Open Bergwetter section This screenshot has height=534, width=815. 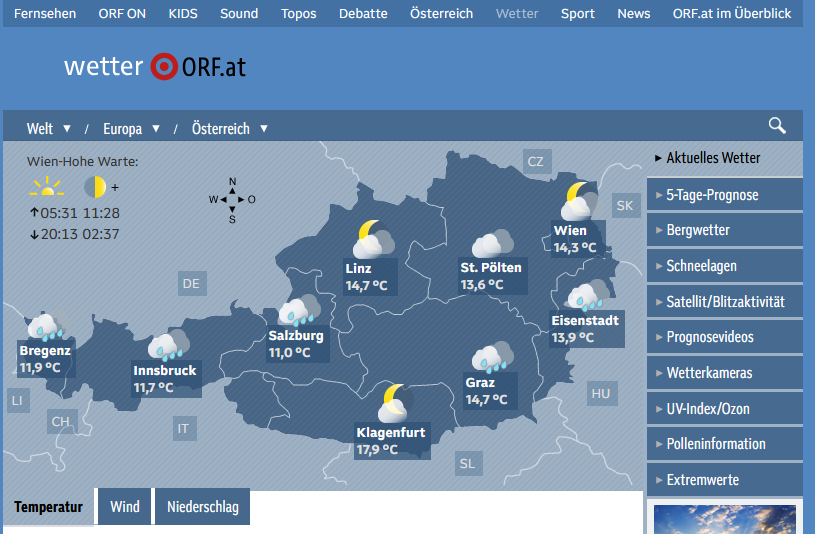[x=725, y=230]
